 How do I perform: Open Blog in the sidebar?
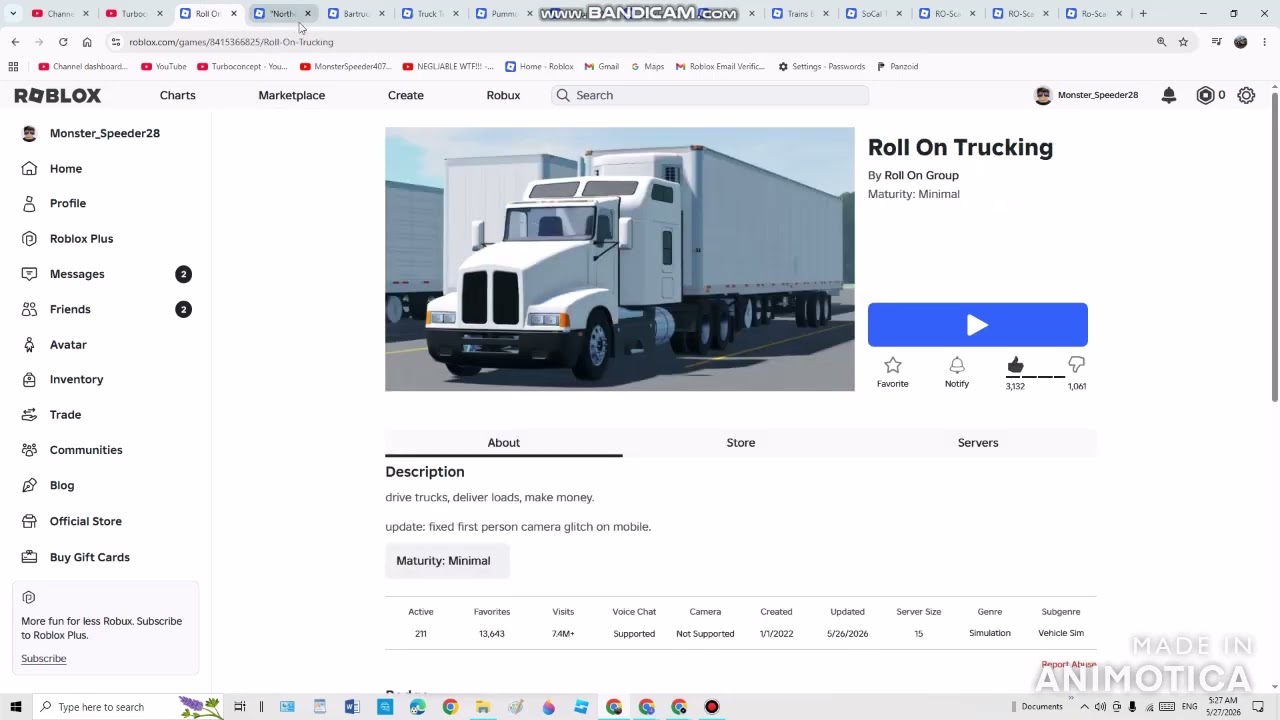(x=62, y=485)
